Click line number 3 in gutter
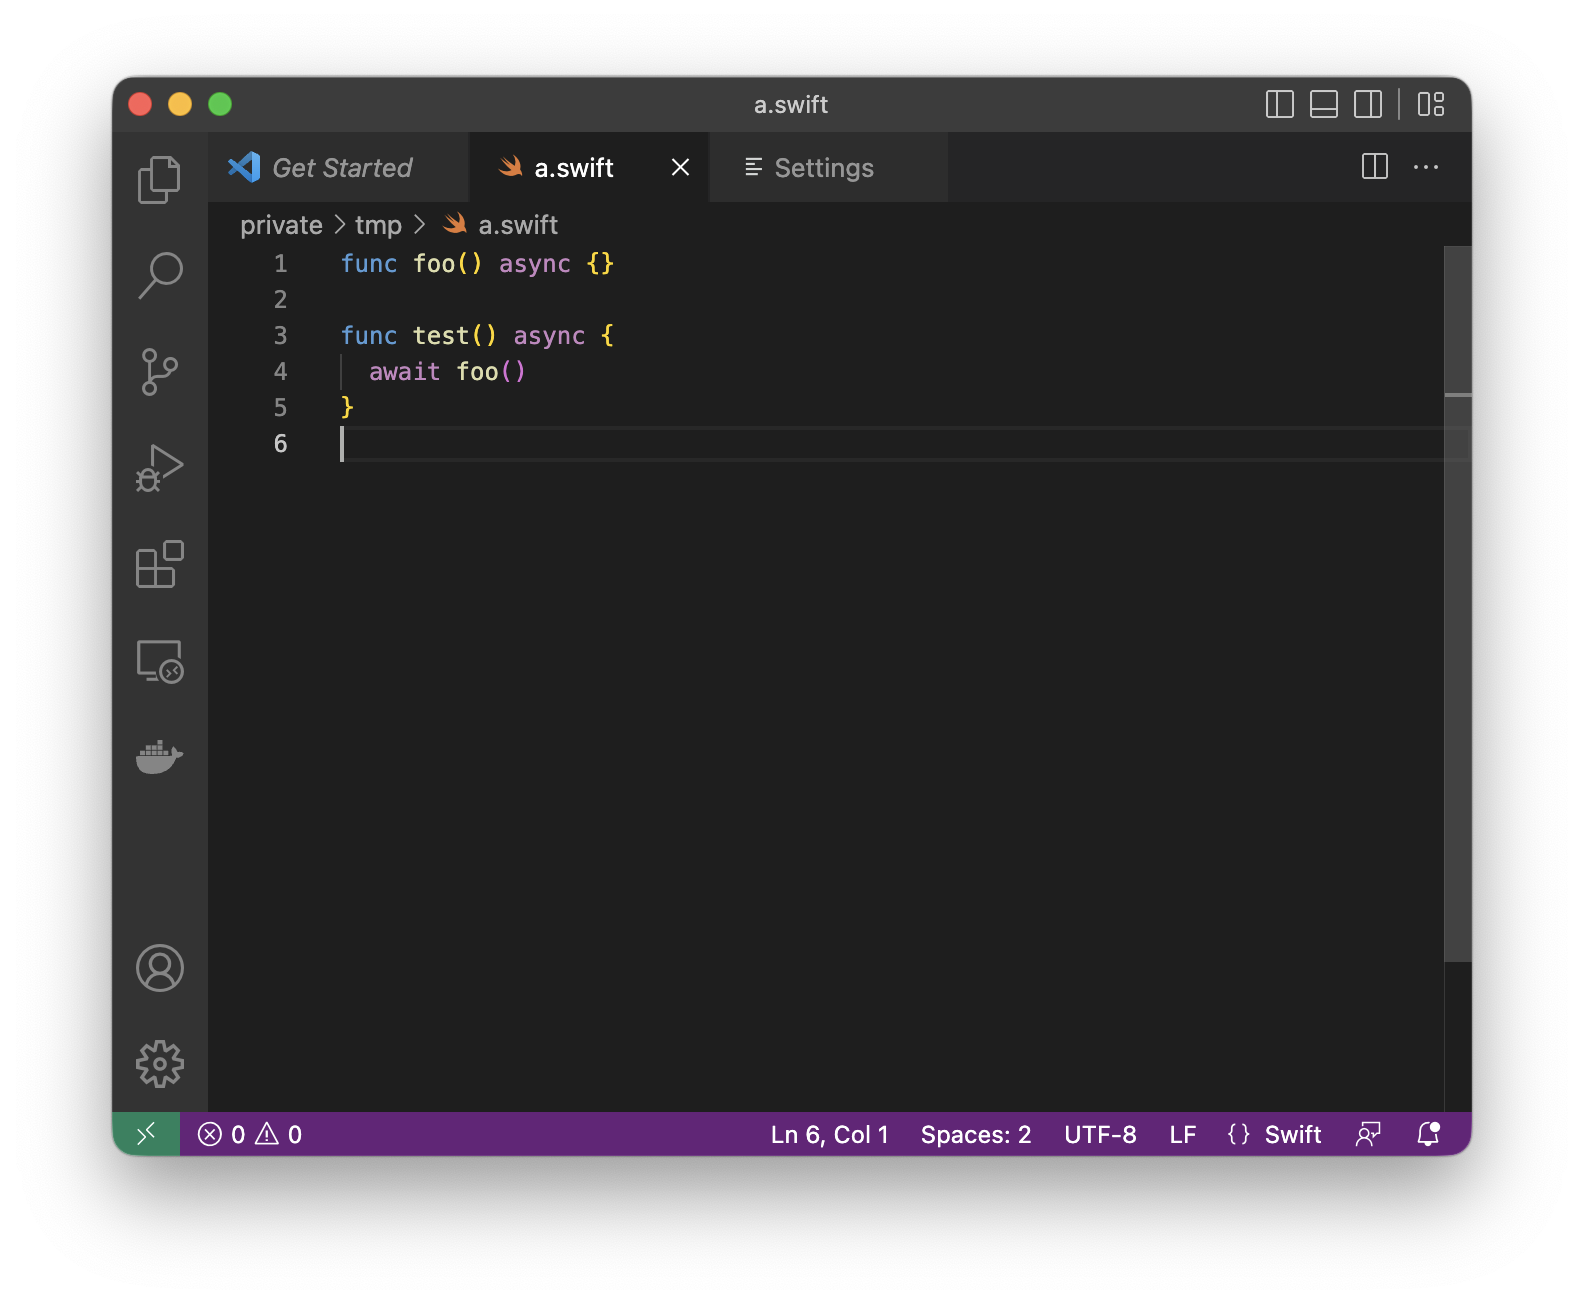 point(280,335)
